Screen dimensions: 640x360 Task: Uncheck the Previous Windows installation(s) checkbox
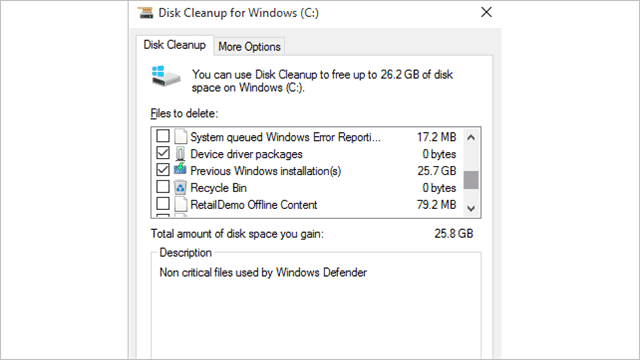tap(163, 169)
